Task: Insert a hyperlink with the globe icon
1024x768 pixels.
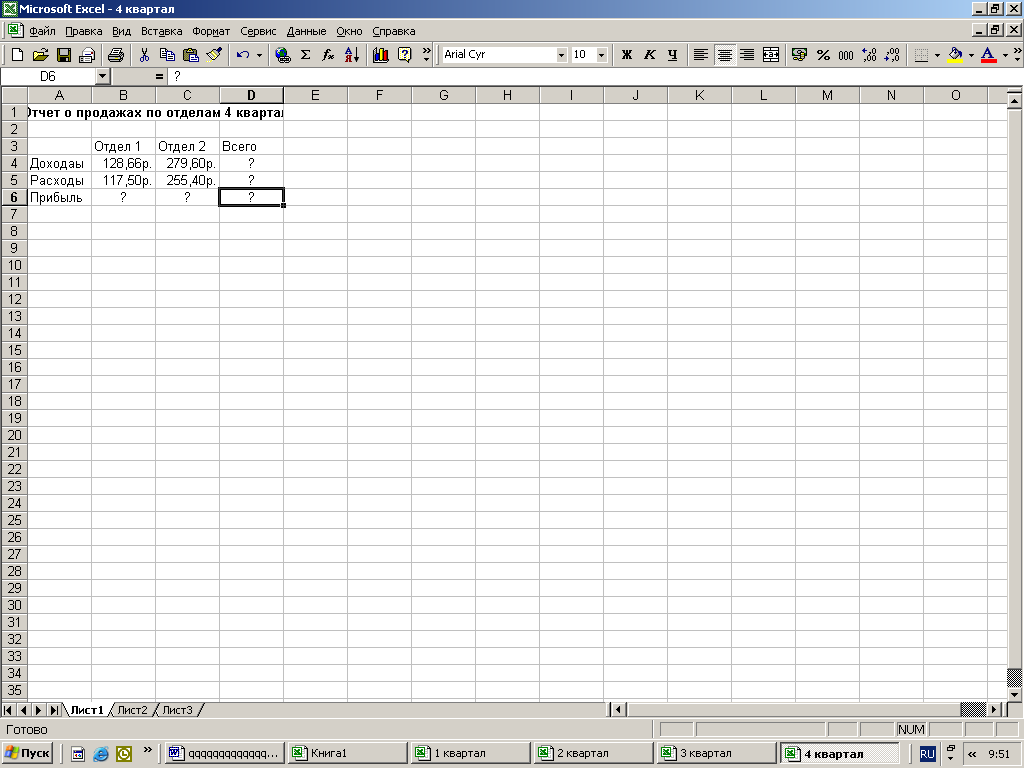Action: (x=282, y=55)
